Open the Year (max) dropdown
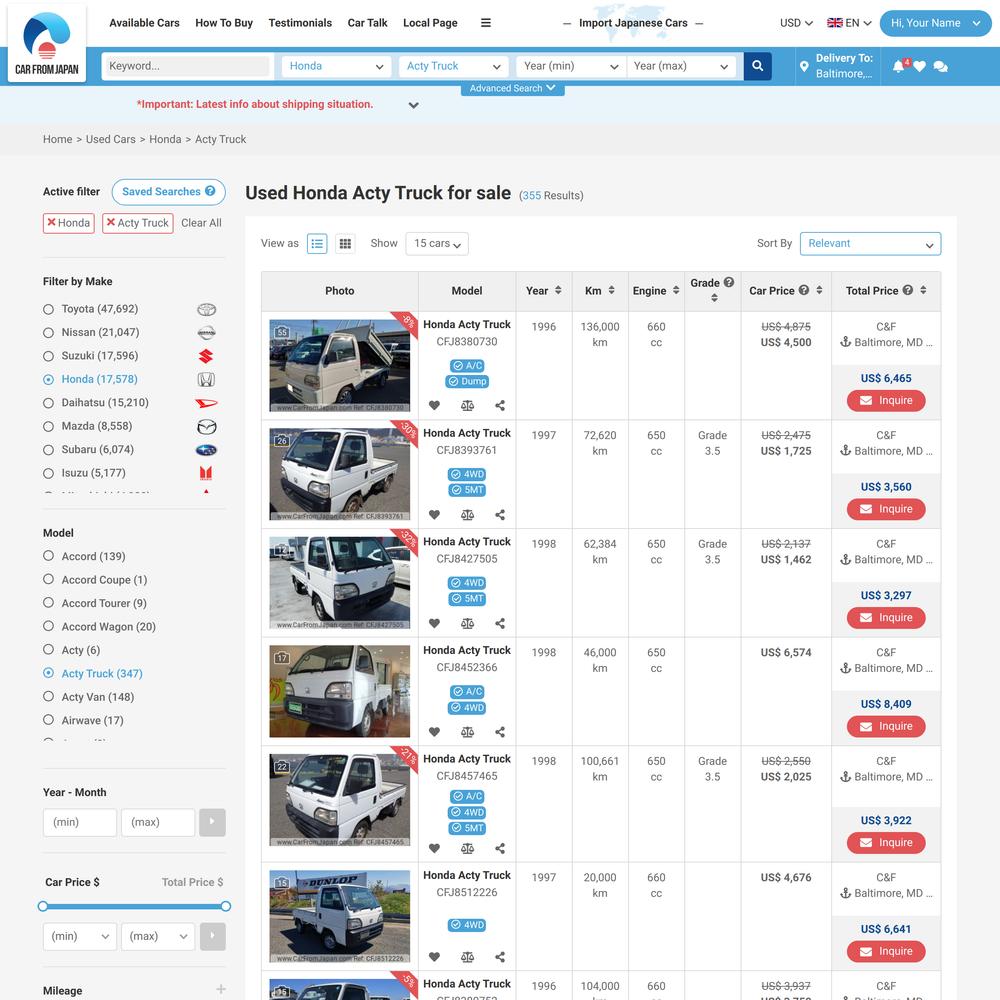The height and width of the screenshot is (1000, 1000). pyautogui.click(x=680, y=66)
